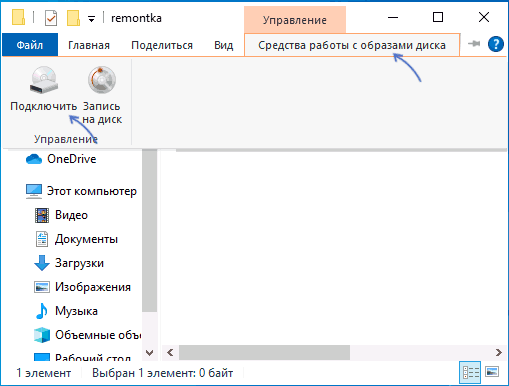The width and height of the screenshot is (509, 386).
Task: Click the folder icon in title bar
Action: pos(19,18)
